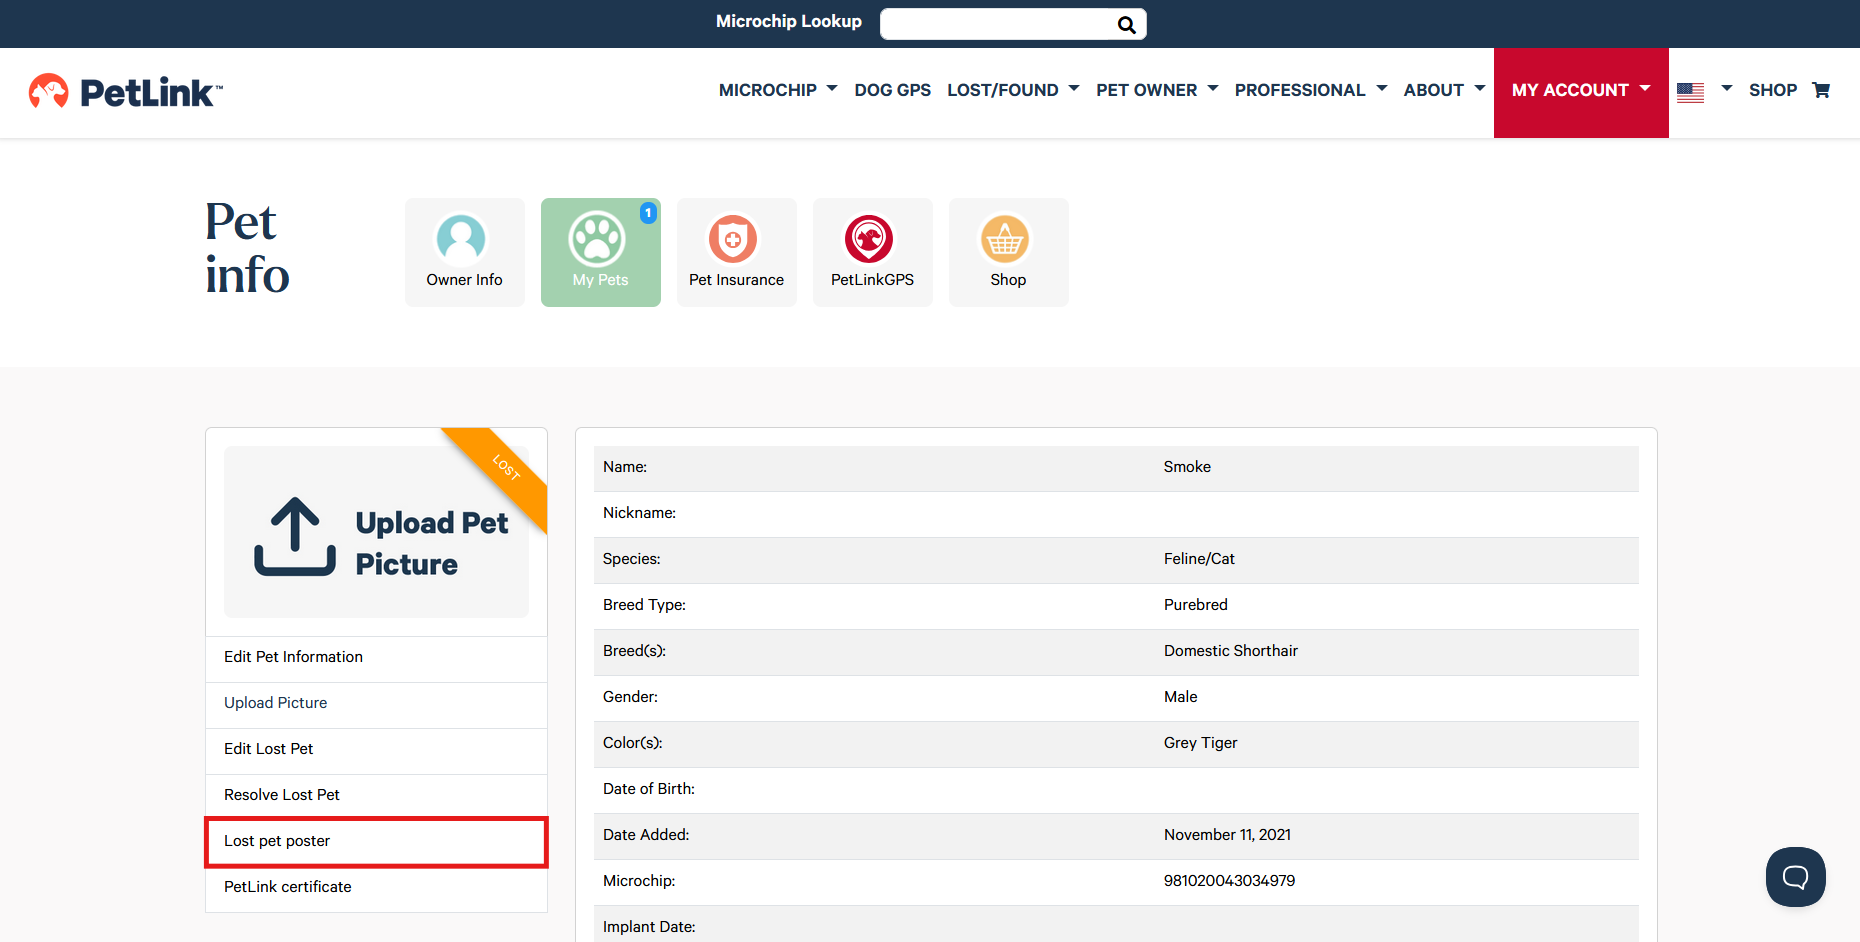The image size is (1860, 942).
Task: Click the Pet info page heading
Action: tap(247, 248)
